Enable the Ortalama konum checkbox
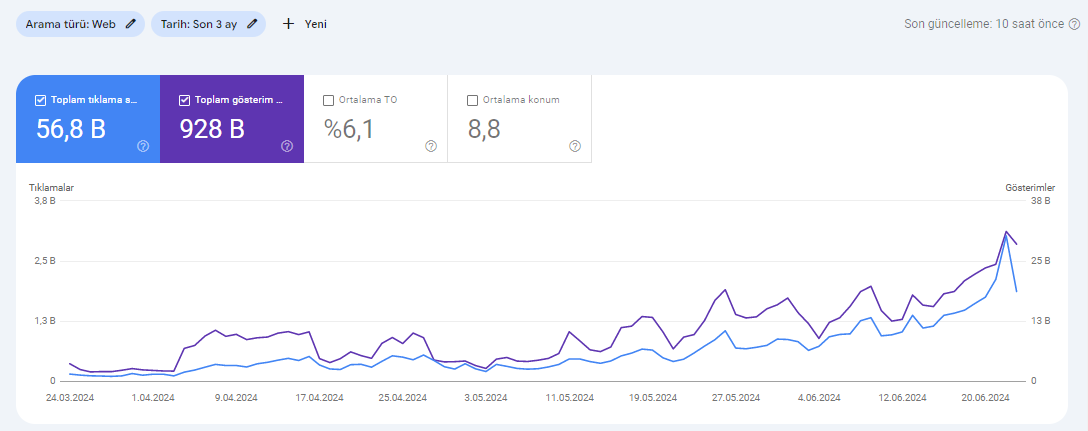This screenshot has width=1088, height=431. coord(472,100)
